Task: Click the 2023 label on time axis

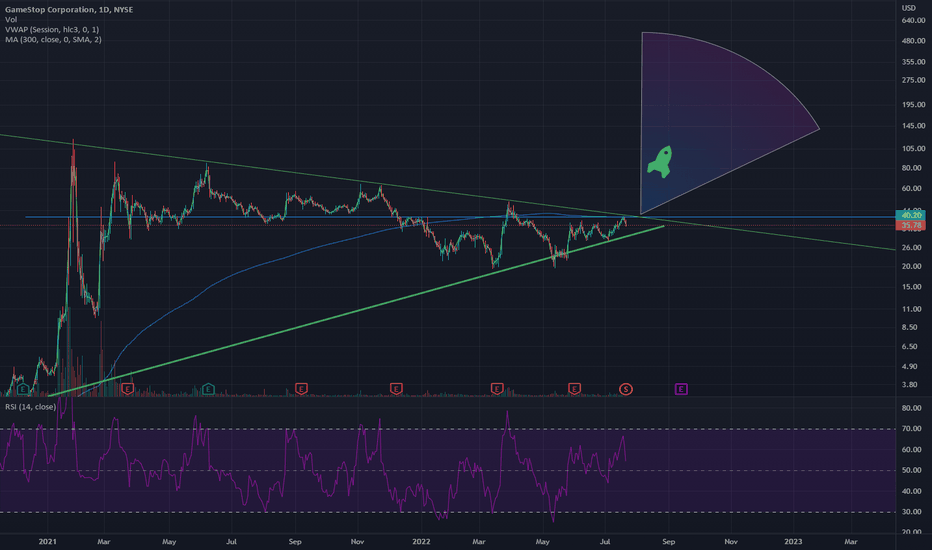Action: (793, 542)
